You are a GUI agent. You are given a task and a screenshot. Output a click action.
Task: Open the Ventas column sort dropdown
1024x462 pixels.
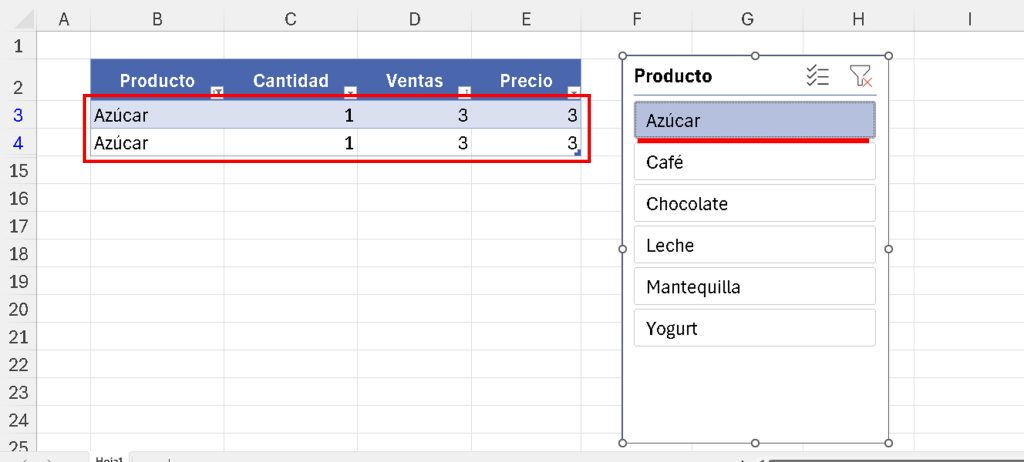coord(464,92)
